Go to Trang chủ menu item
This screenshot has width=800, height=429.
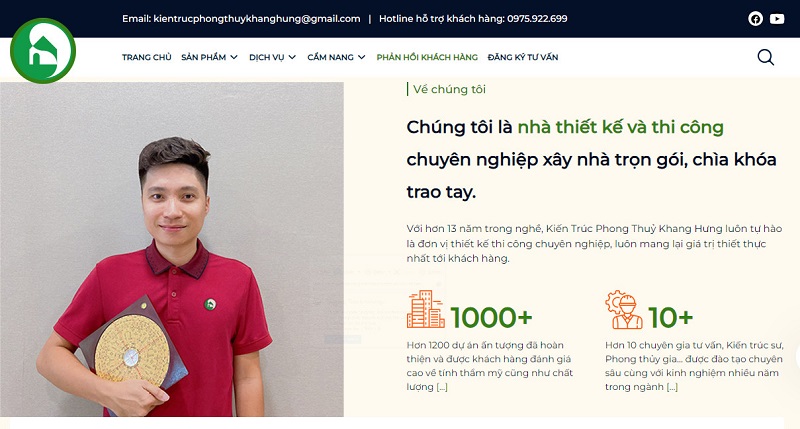[146, 57]
